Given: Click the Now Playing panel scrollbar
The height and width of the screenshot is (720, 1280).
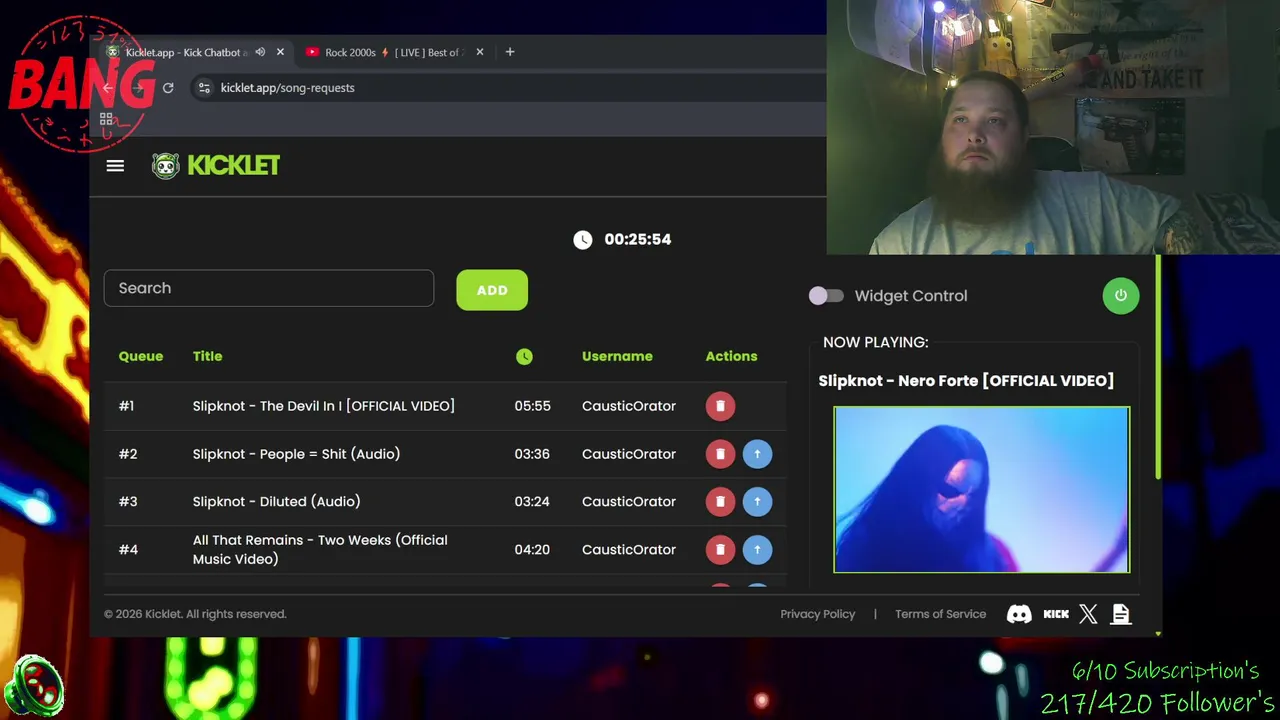Looking at the screenshot, I should [x=1158, y=366].
